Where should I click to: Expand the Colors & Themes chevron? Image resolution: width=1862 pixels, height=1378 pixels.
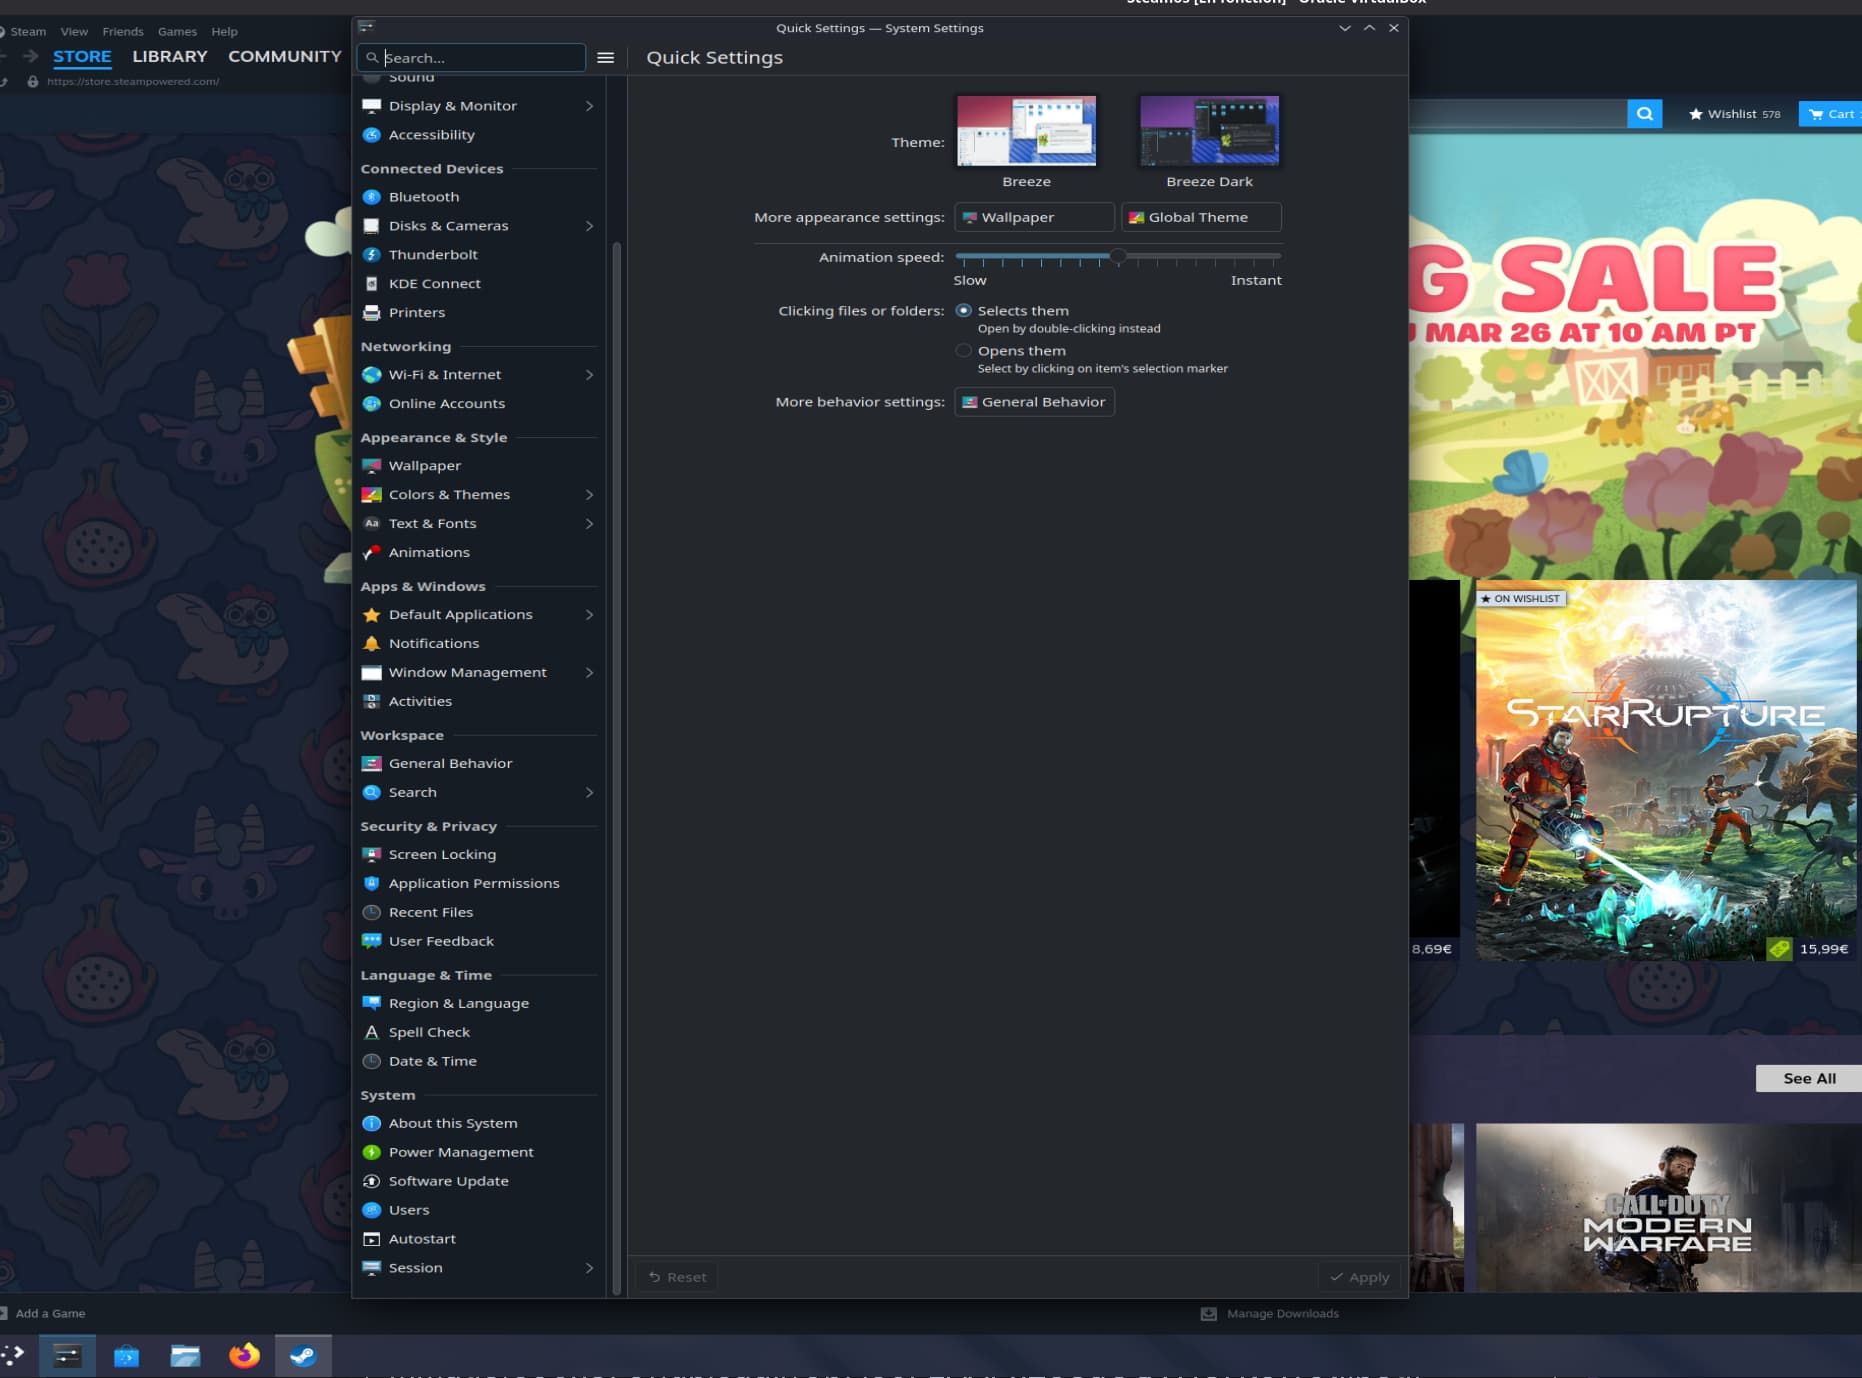pyautogui.click(x=589, y=495)
